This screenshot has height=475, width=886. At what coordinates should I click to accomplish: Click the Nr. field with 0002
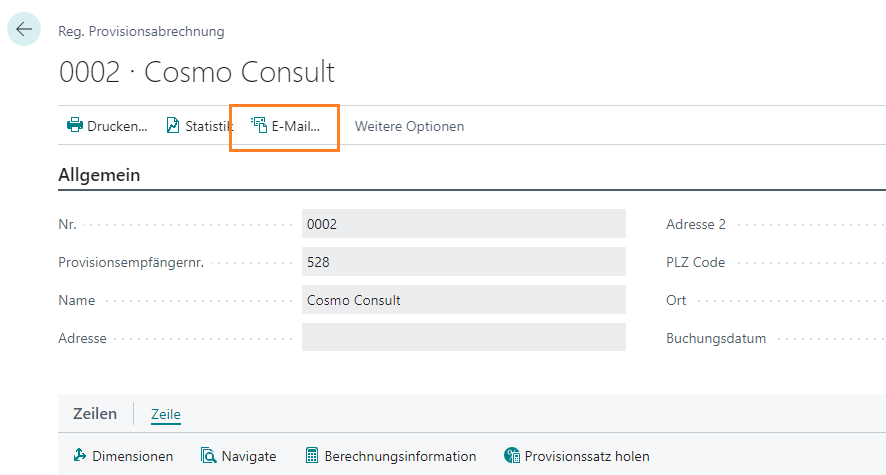point(463,224)
